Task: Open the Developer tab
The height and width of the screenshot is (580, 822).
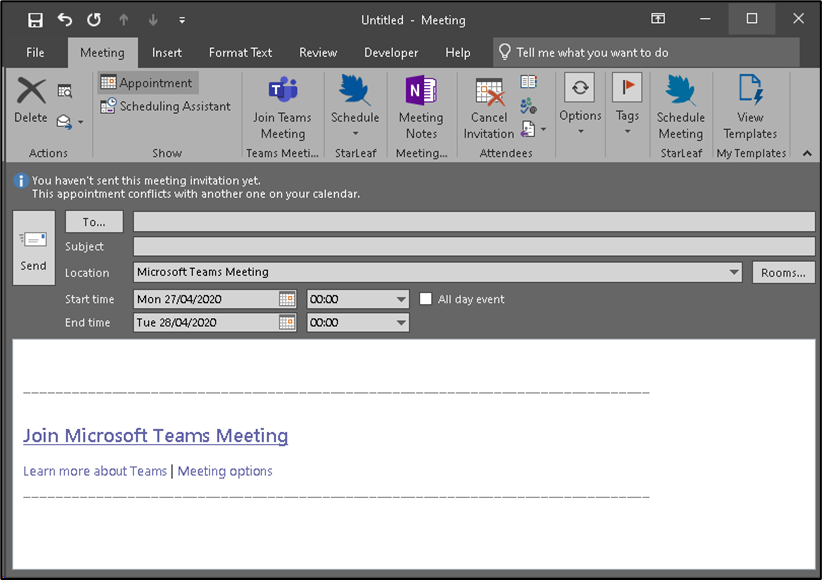Action: 391,52
